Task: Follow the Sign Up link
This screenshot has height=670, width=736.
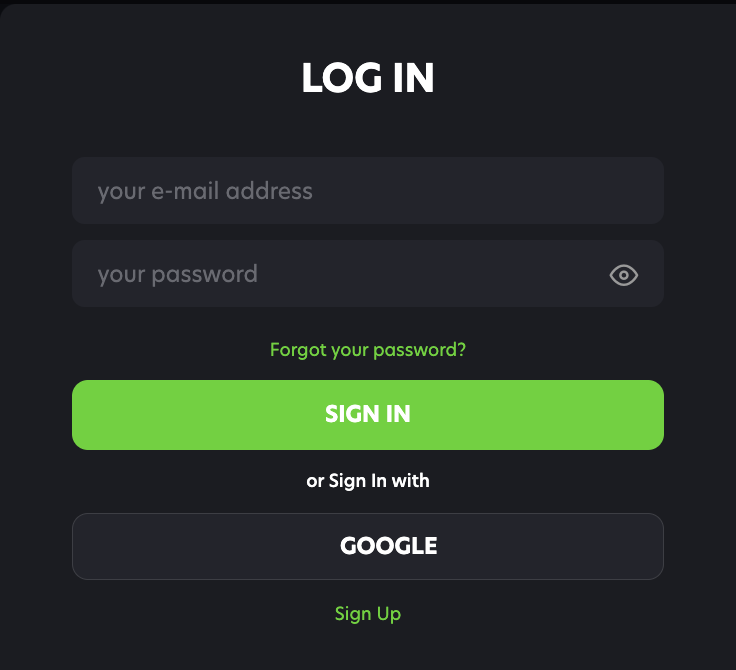Action: click(368, 614)
